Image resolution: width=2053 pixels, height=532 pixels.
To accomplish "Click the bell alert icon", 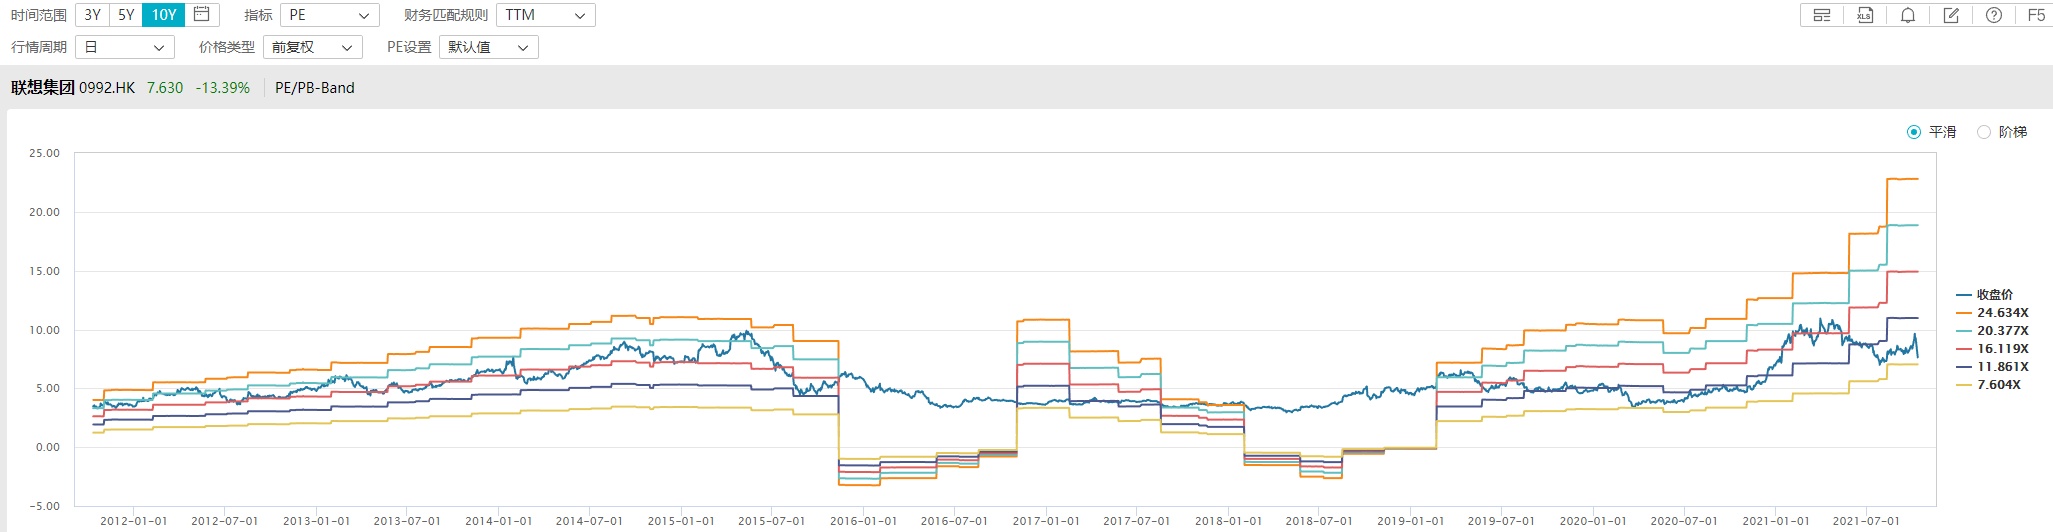I will pyautogui.click(x=1908, y=15).
